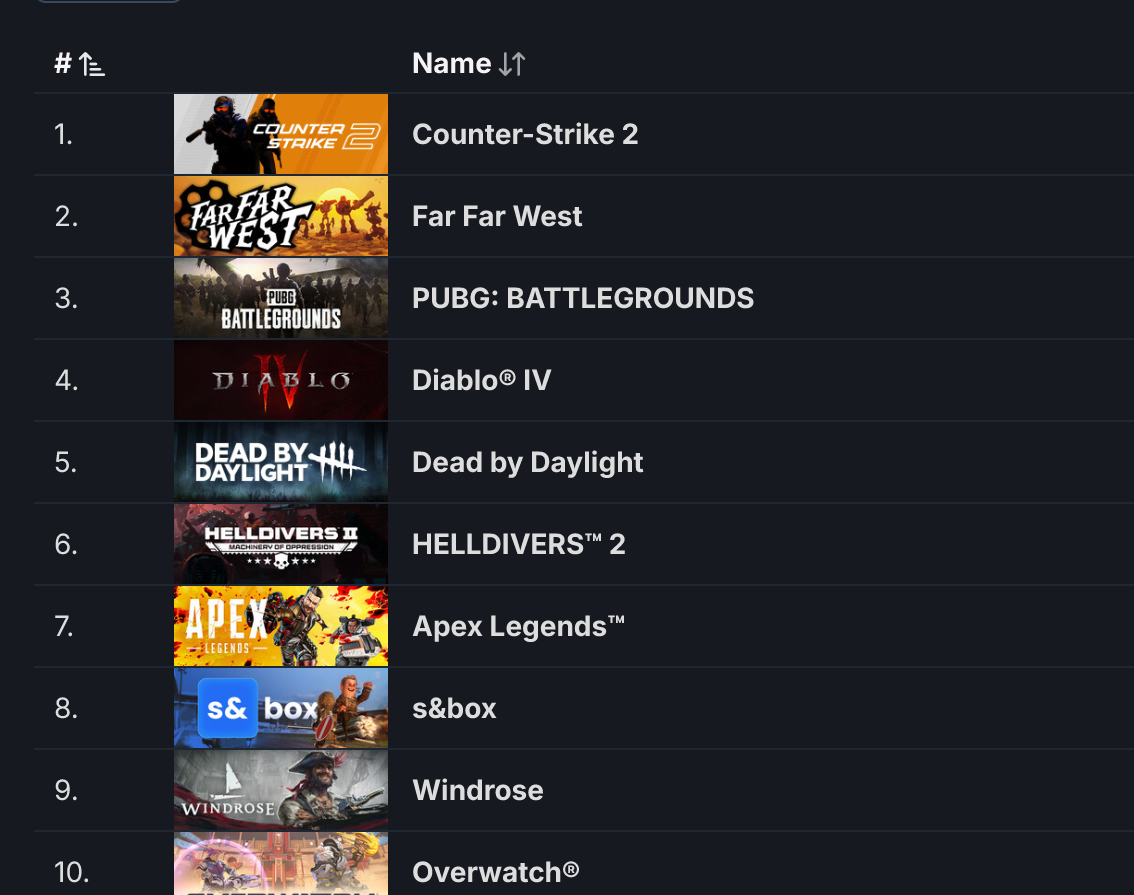This screenshot has width=1134, height=895.
Task: Select the row for Diablo IV
Action: (x=481, y=380)
